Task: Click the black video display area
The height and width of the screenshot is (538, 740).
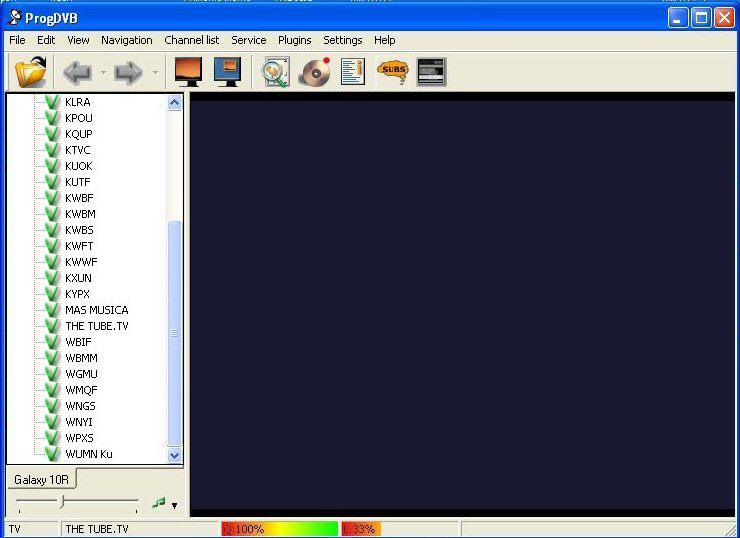Action: (x=462, y=304)
